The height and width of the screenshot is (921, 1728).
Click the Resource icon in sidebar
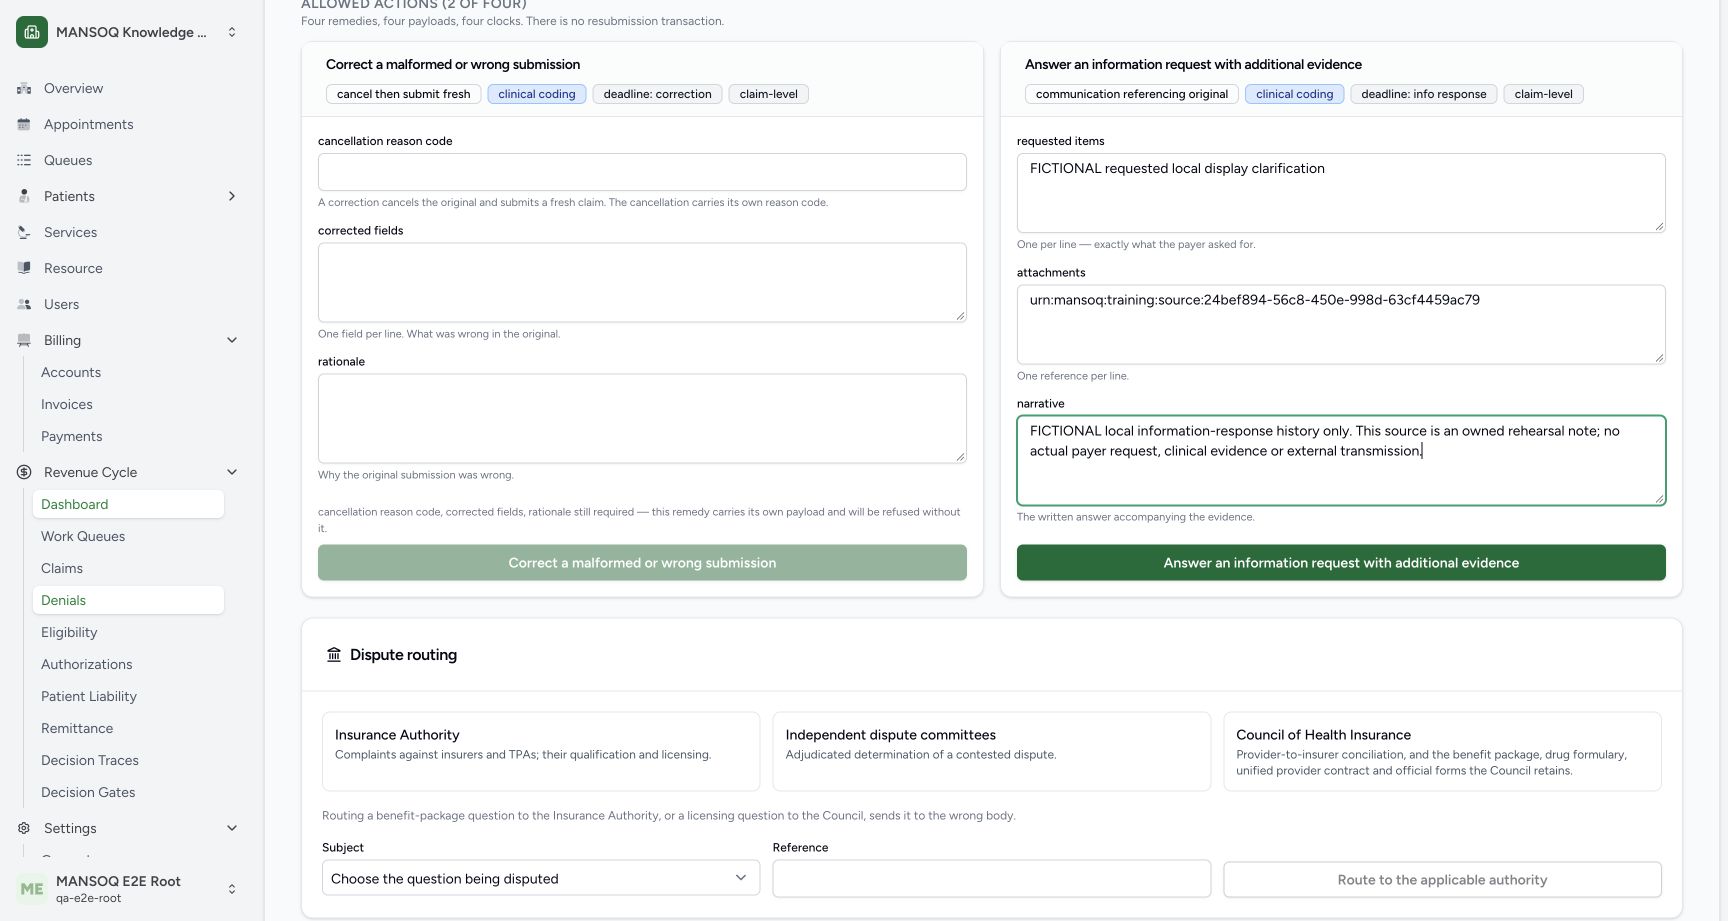[24, 268]
